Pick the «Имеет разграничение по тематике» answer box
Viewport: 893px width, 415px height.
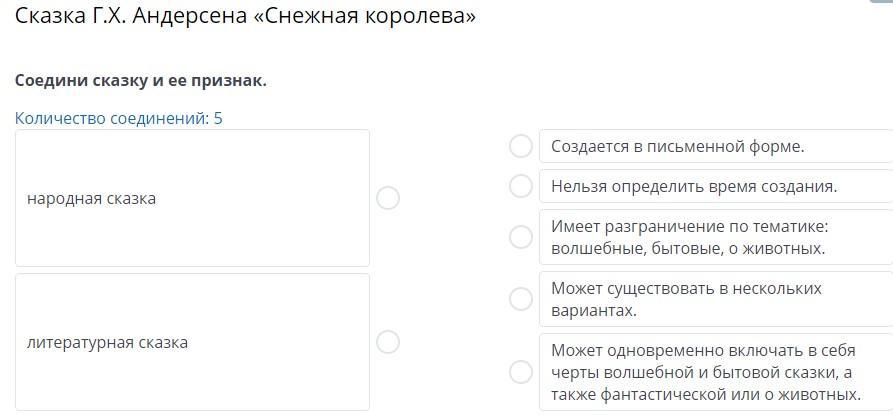coord(714,237)
